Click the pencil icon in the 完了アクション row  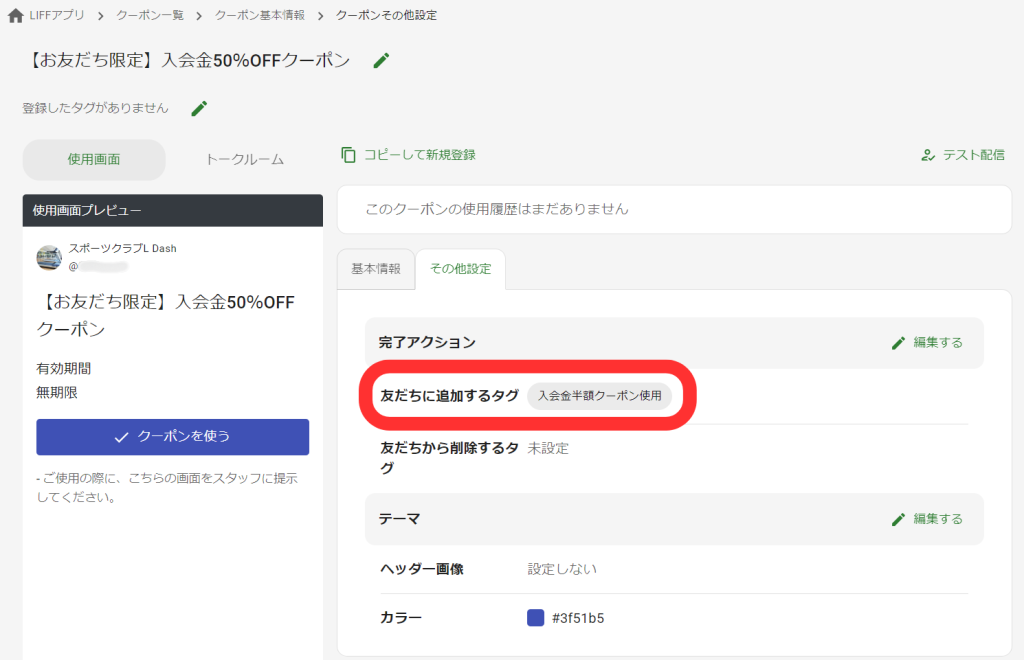tap(899, 342)
